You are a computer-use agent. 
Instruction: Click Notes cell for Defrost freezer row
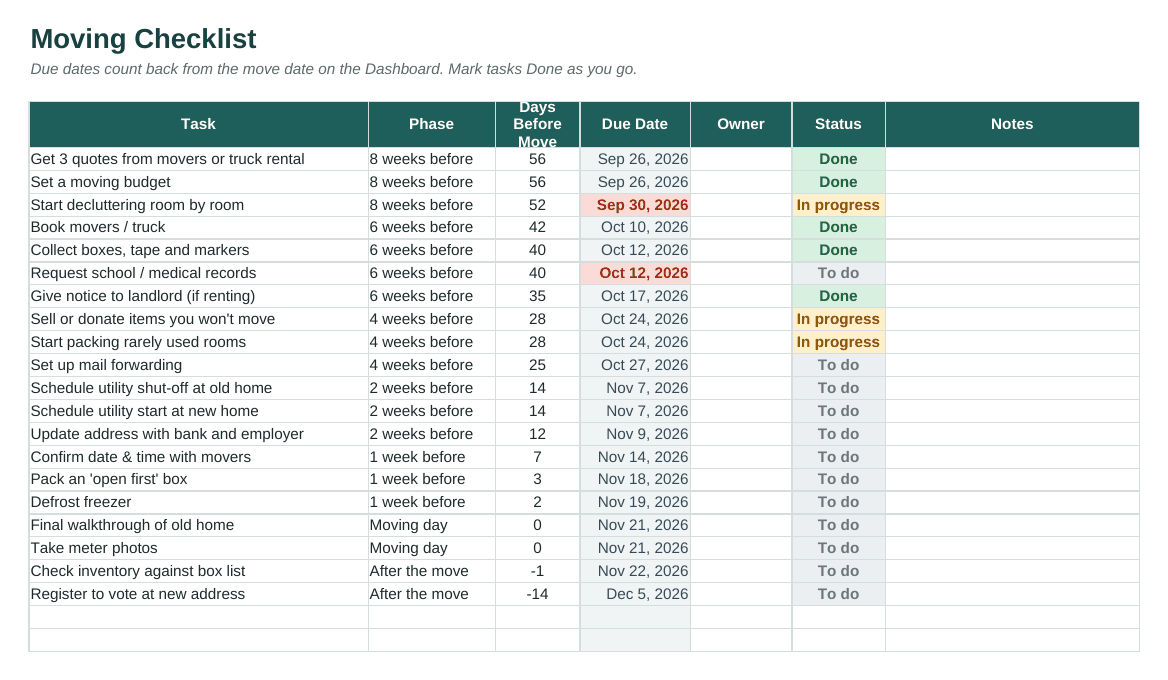(x=1012, y=503)
